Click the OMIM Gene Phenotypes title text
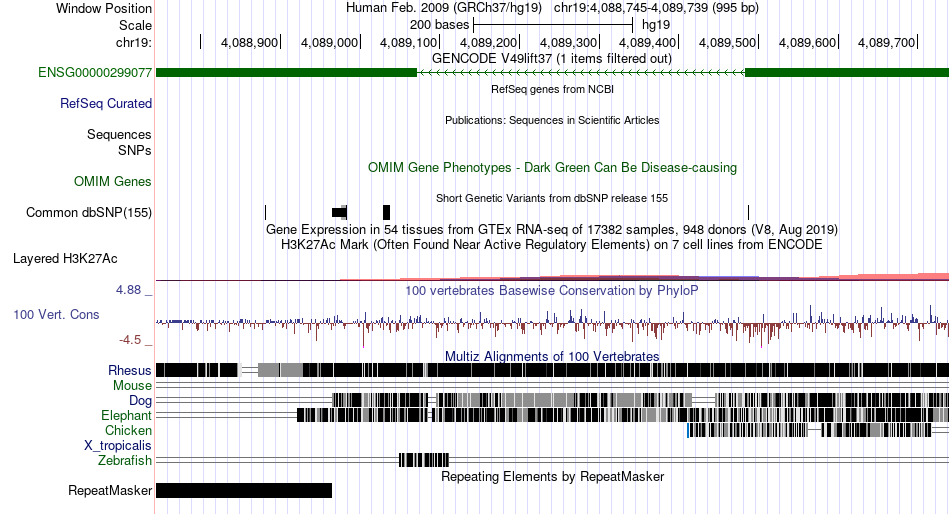The width and height of the screenshot is (950, 514). tap(553, 167)
